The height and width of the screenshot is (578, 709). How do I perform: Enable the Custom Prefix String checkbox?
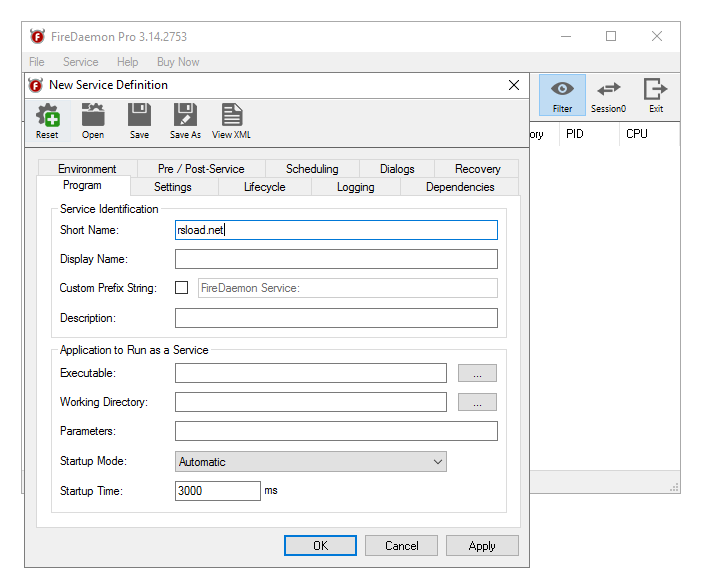(x=181, y=288)
